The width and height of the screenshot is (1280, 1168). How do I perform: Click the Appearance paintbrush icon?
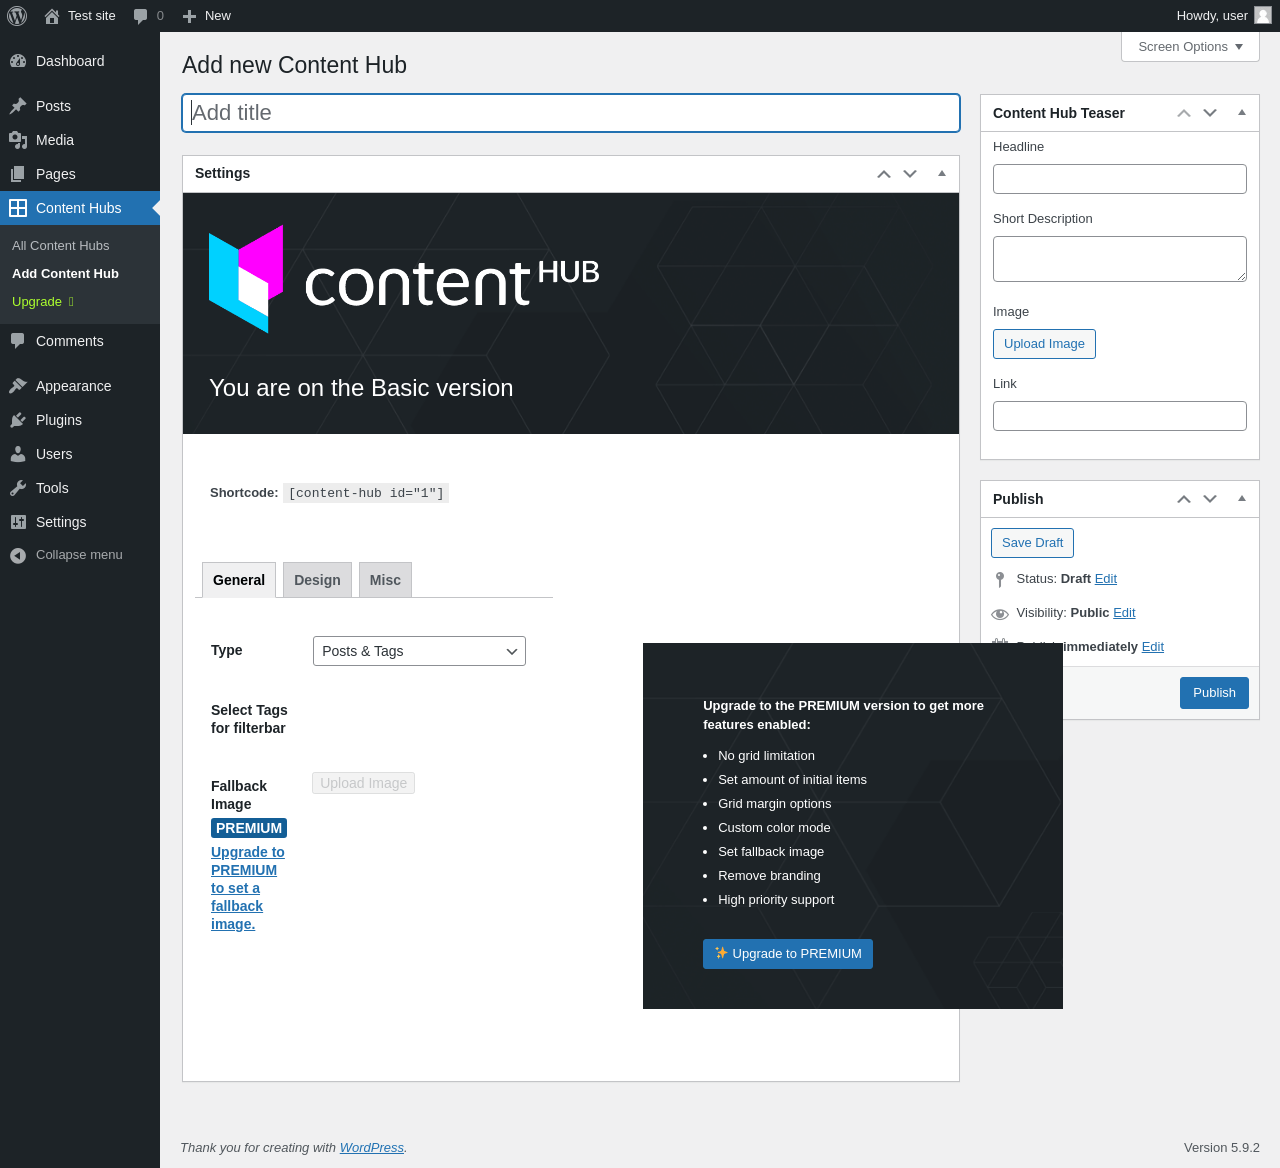[18, 386]
